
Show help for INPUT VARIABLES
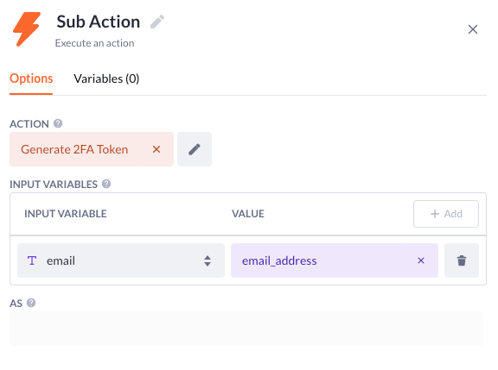point(106,184)
